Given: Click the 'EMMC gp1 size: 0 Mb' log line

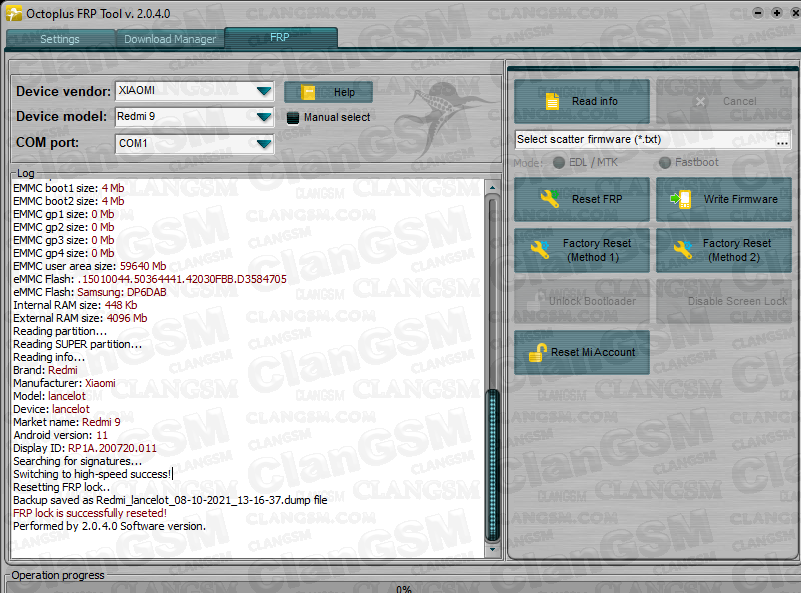Looking at the screenshot, I should click(x=64, y=214).
